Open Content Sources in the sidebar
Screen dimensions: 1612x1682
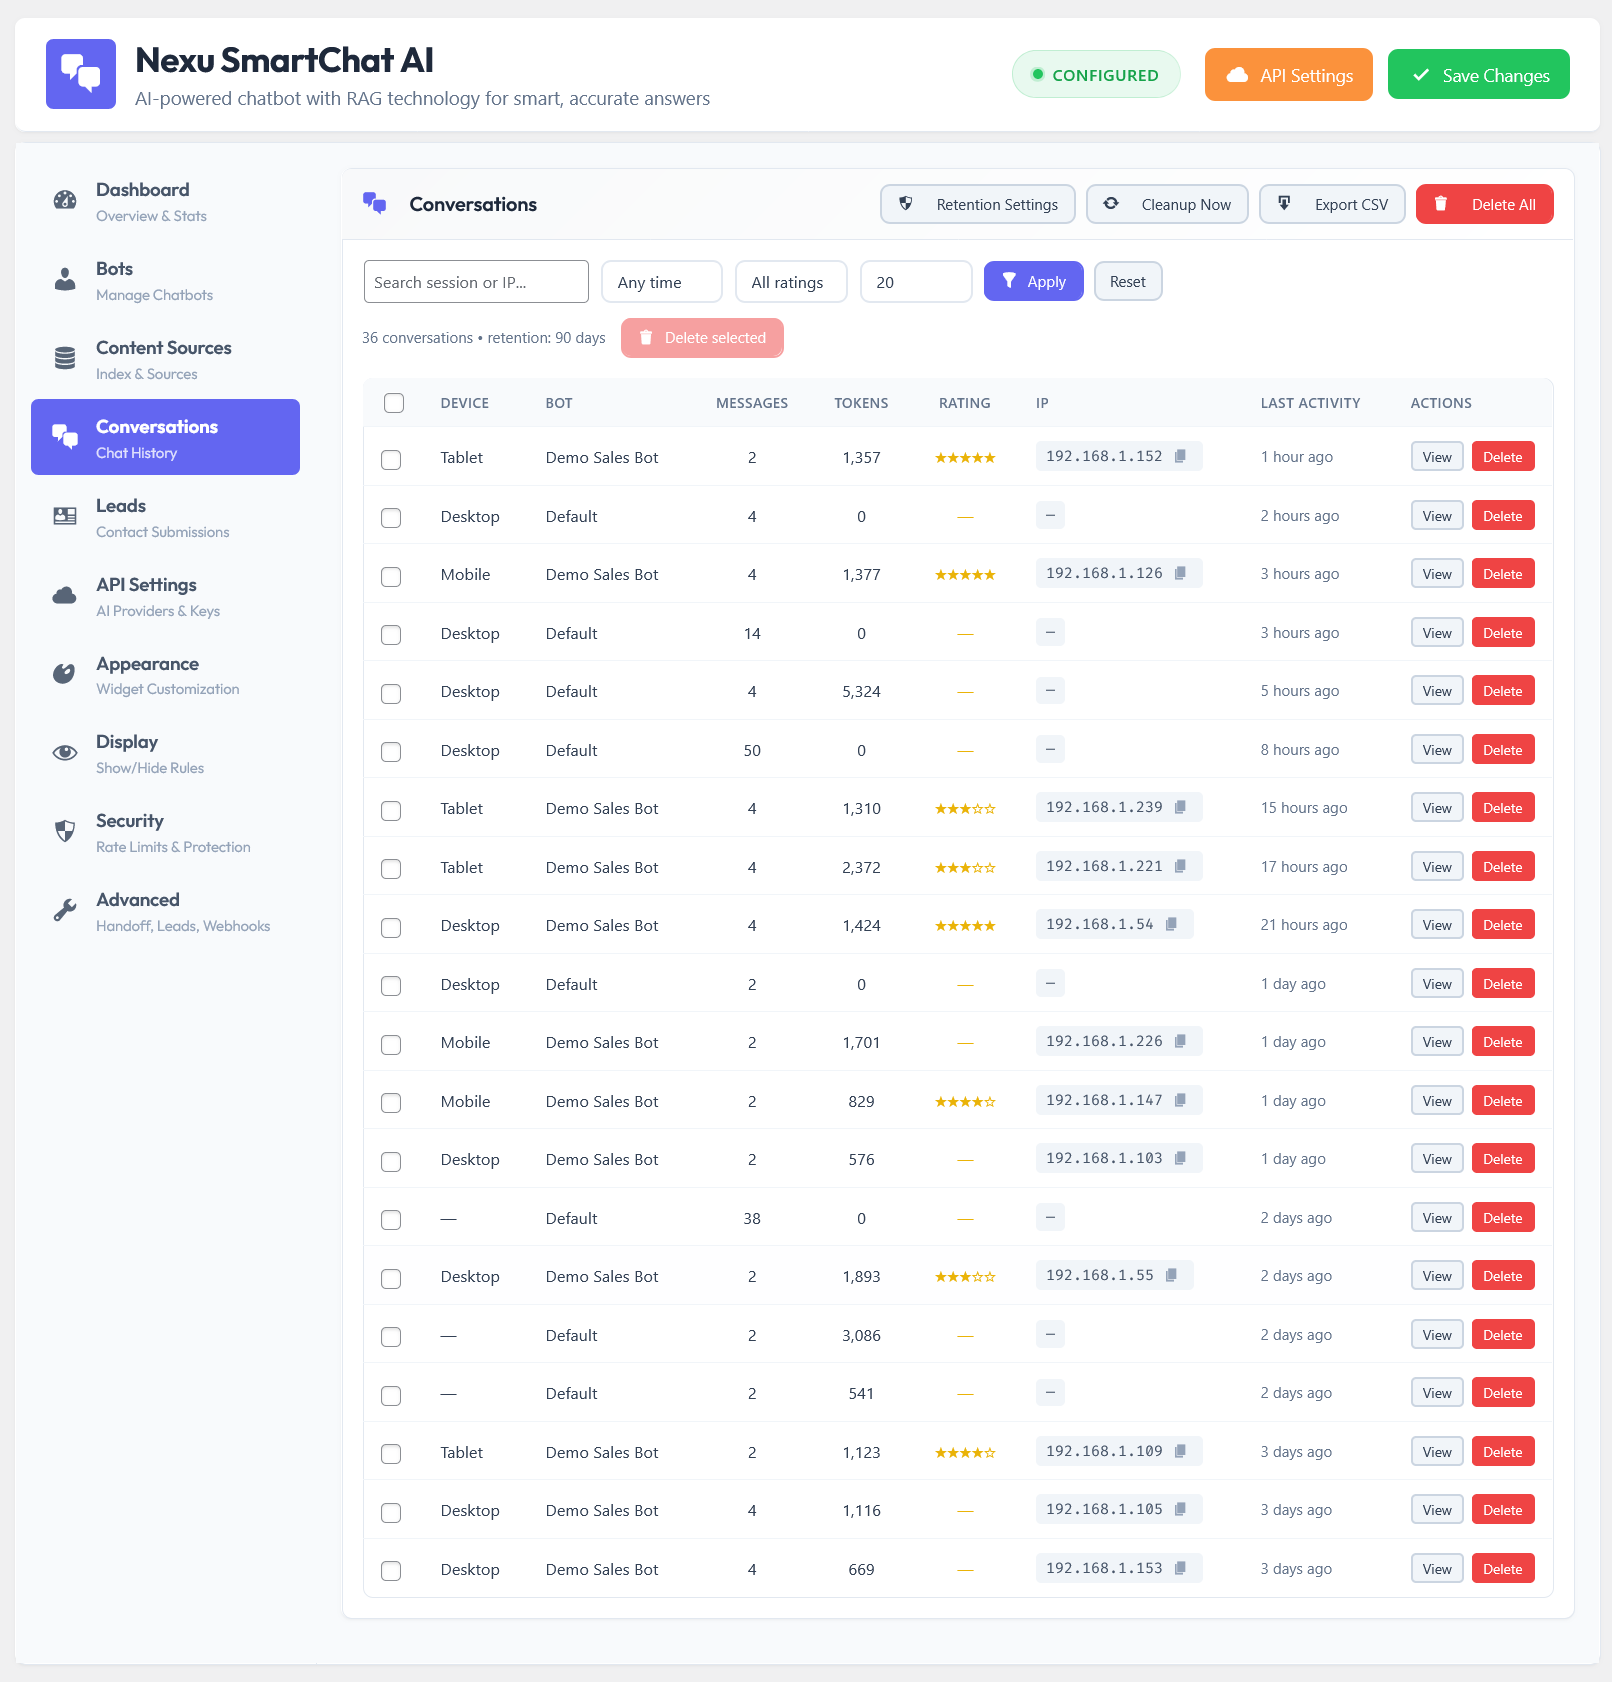click(x=166, y=359)
